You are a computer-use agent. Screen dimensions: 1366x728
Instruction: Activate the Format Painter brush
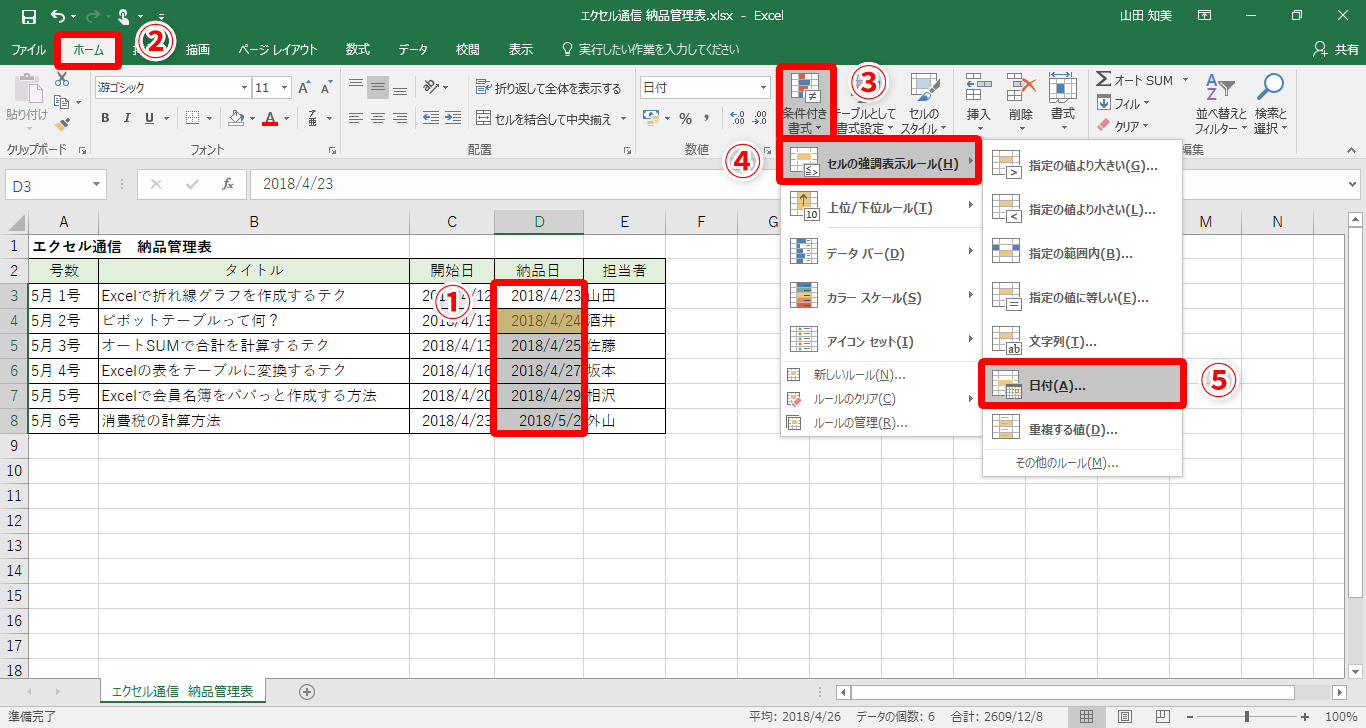click(x=62, y=125)
